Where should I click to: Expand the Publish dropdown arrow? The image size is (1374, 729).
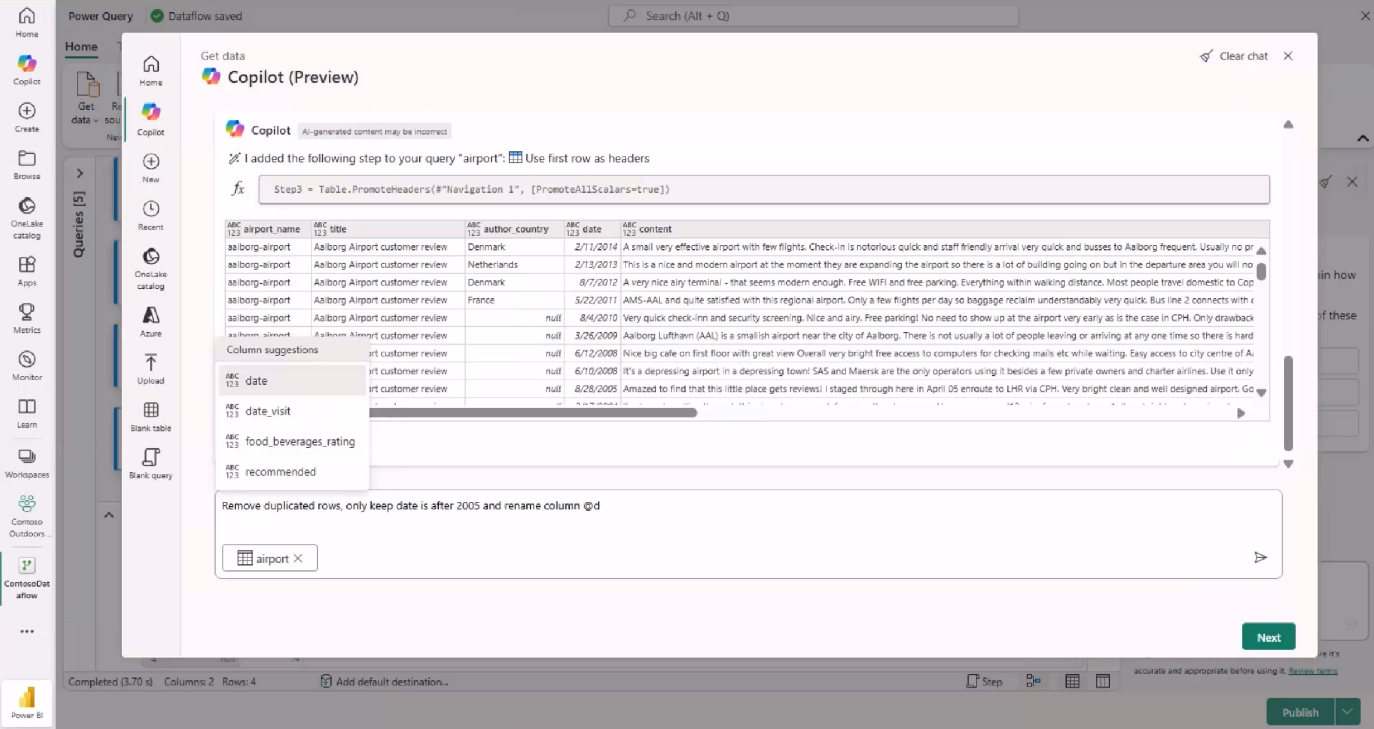coord(1348,712)
